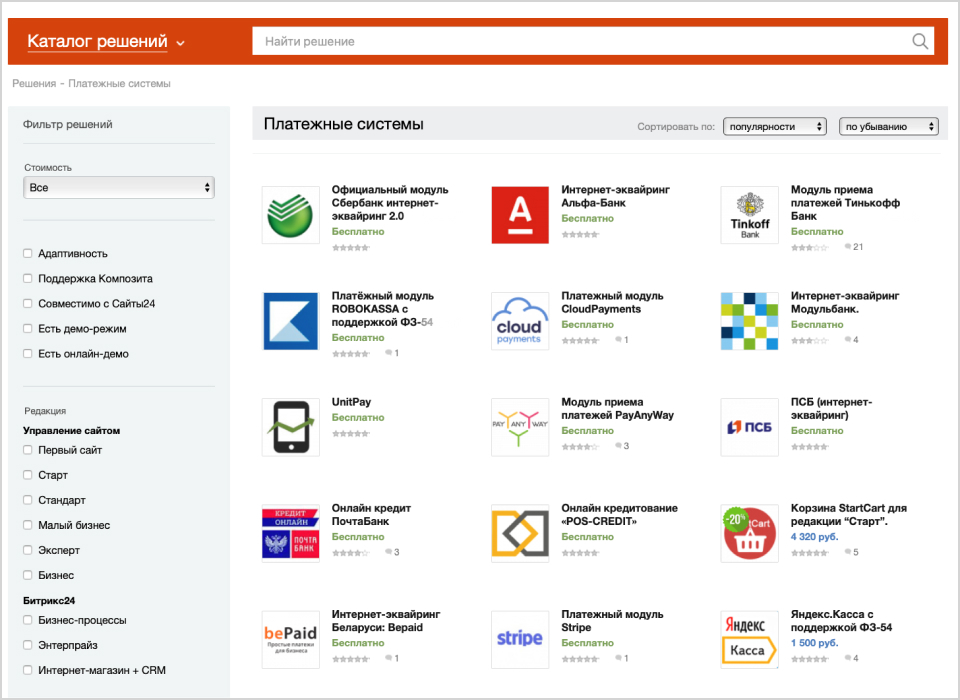Open Модуль приема платежей Тинькофф link

tap(845, 203)
